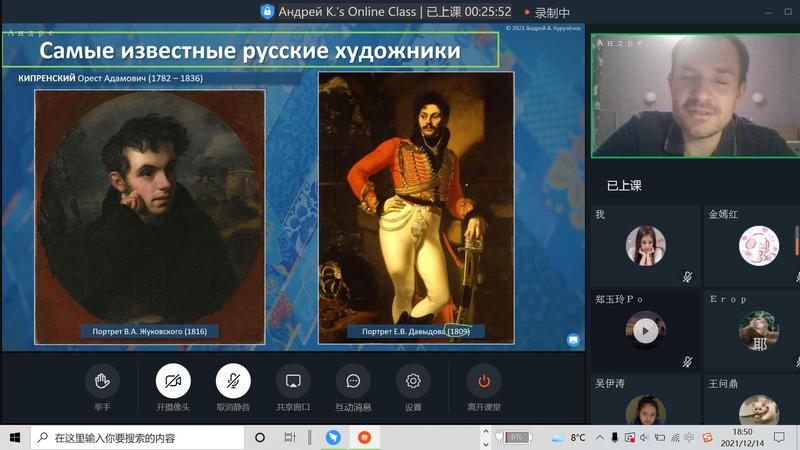Open interactive messages (互动消息) chat
800x450 pixels.
click(x=353, y=381)
